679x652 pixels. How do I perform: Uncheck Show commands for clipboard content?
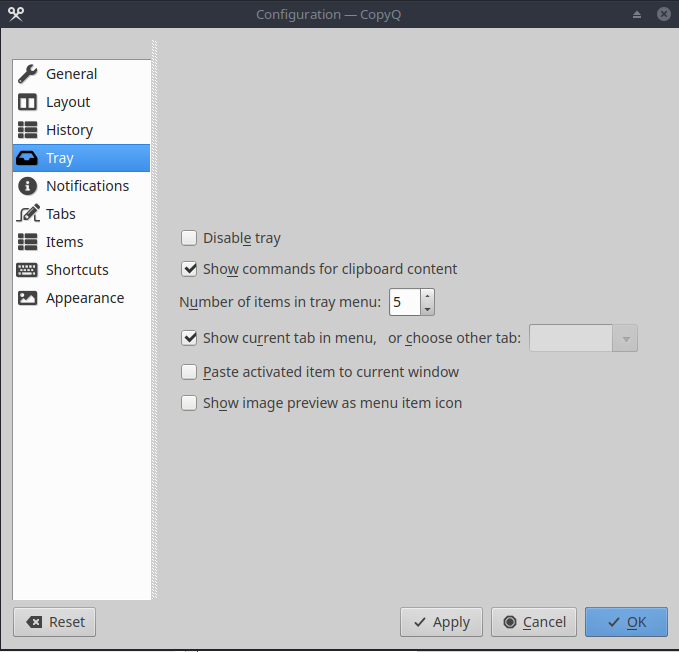[x=189, y=269]
